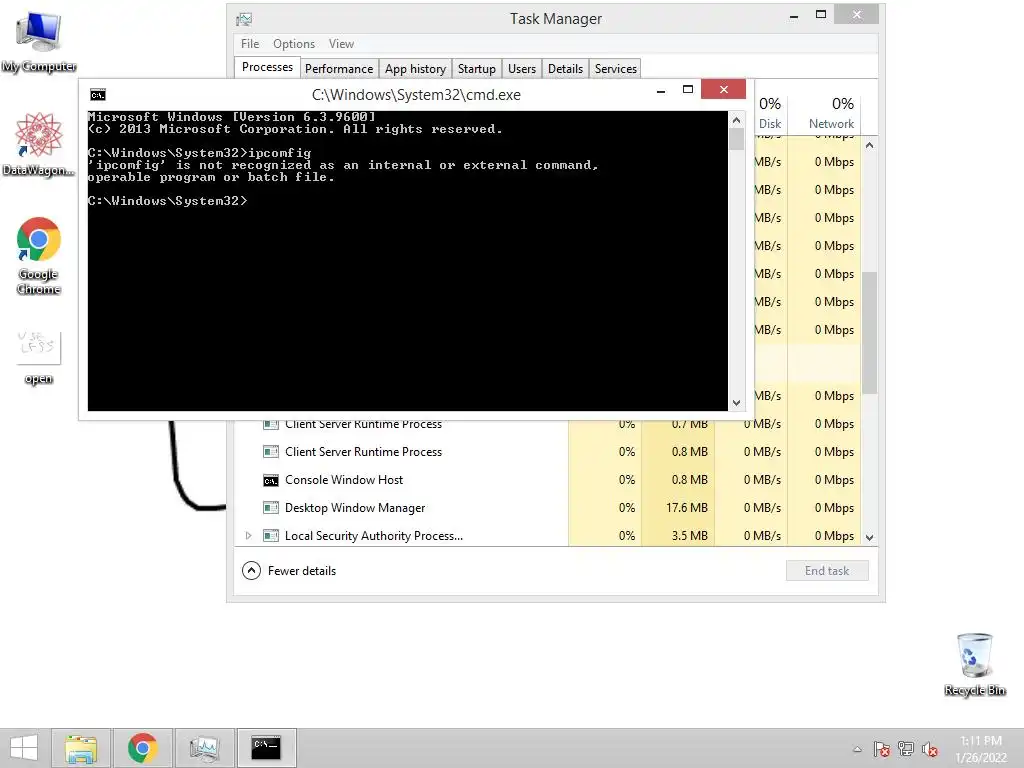Open the Recycle Bin icon
Viewport: 1024px width, 768px height.
pos(974,664)
